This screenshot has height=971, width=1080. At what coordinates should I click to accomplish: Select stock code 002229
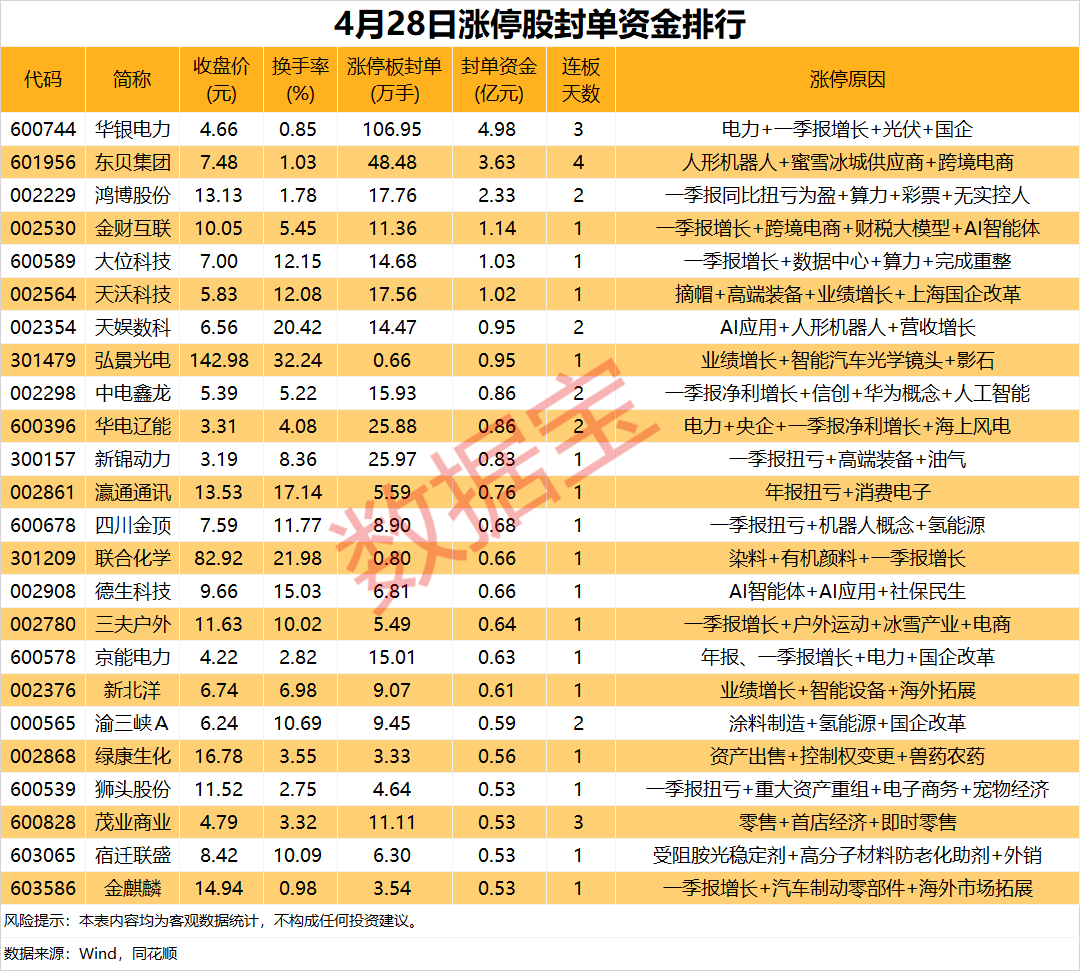pyautogui.click(x=43, y=195)
